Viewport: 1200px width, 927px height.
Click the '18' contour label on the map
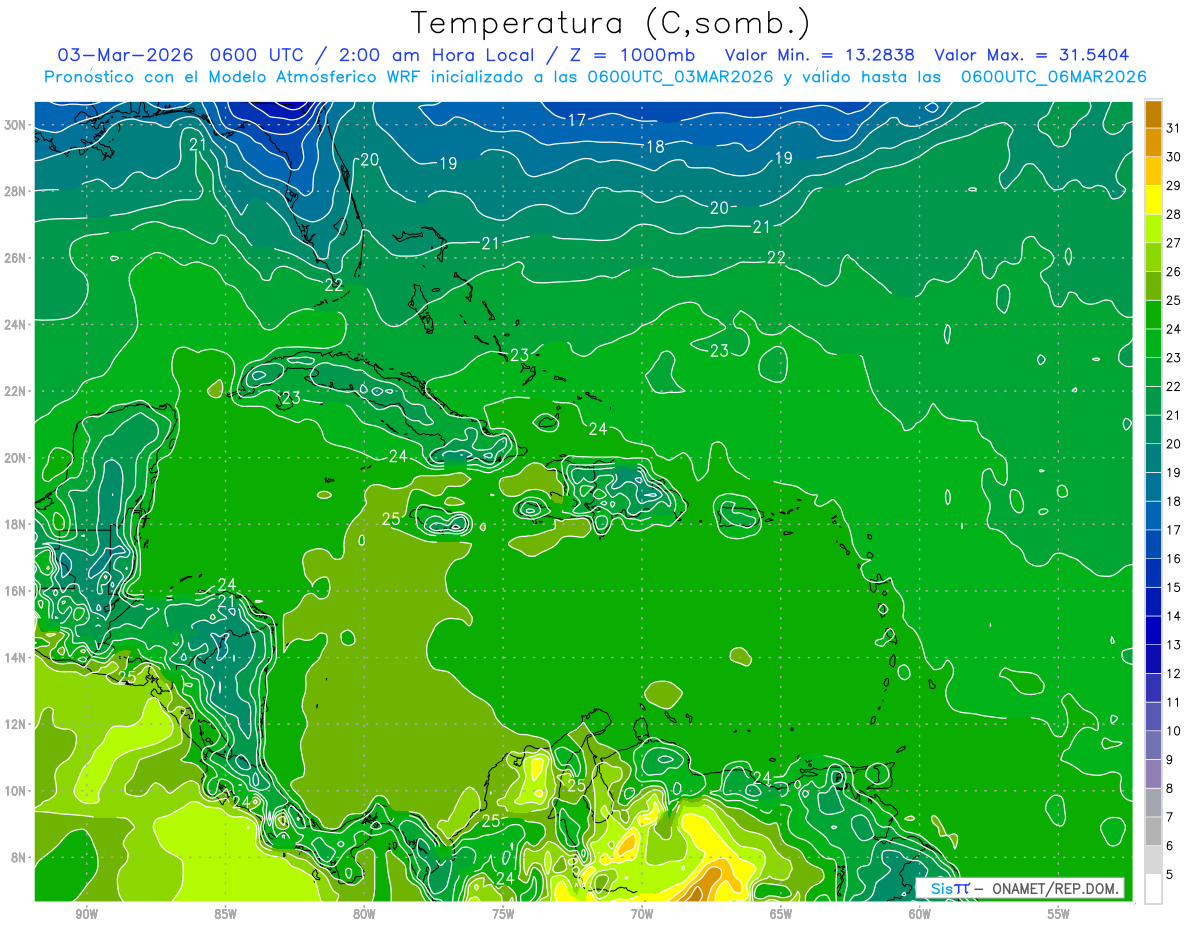[655, 147]
